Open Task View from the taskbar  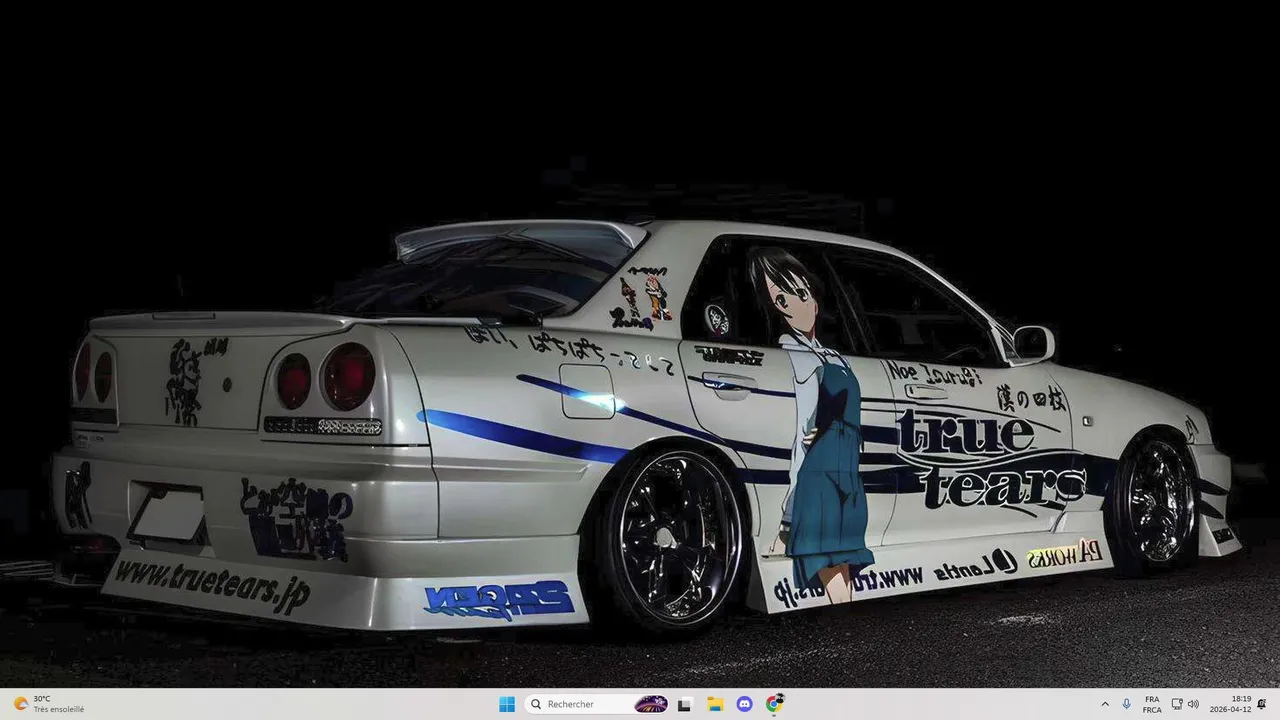(x=684, y=704)
